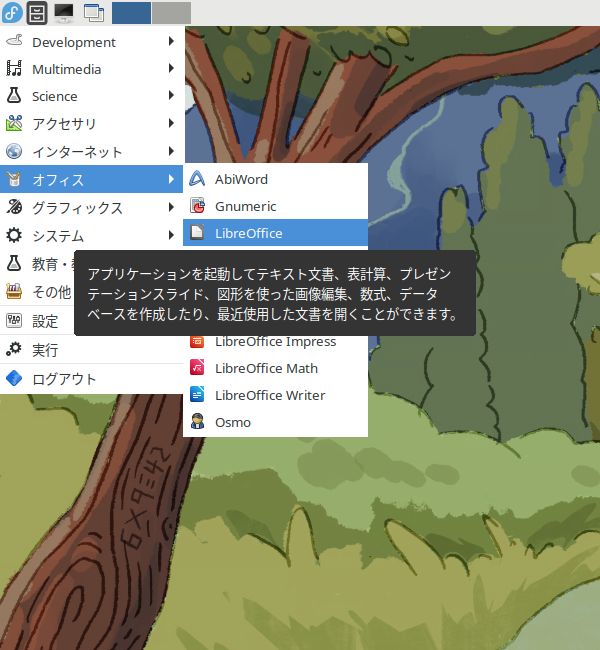
Task: Click the 設定 mixer icon
Action: pos(14,320)
